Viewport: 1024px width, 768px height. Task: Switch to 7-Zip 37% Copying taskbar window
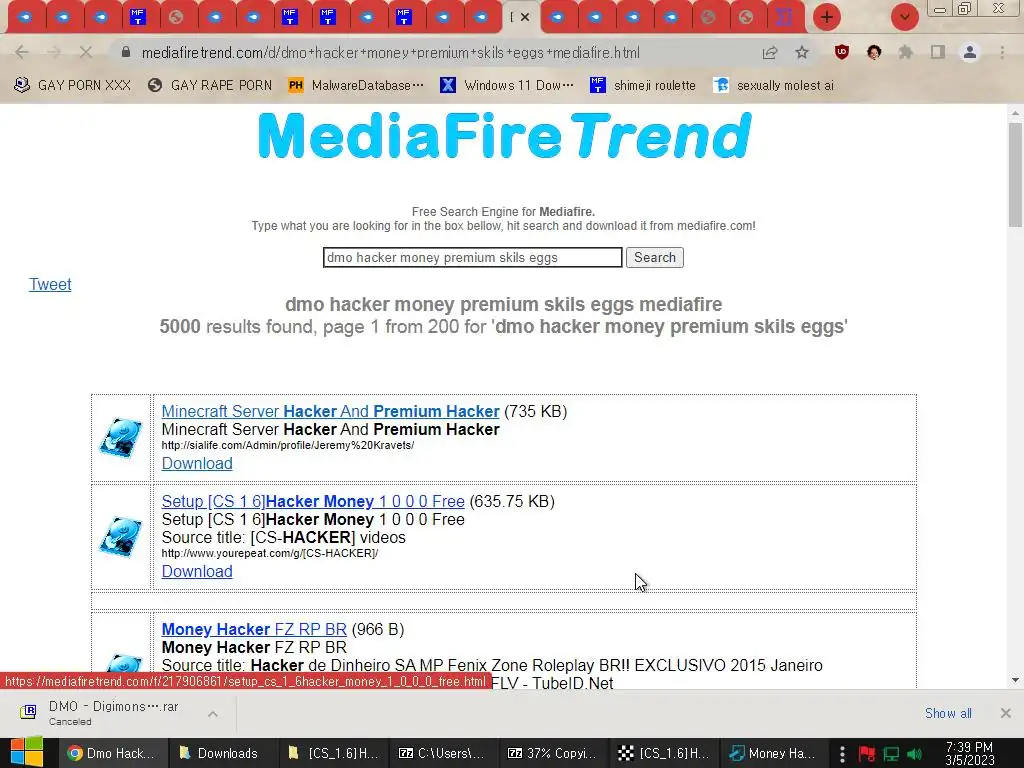[x=554, y=753]
